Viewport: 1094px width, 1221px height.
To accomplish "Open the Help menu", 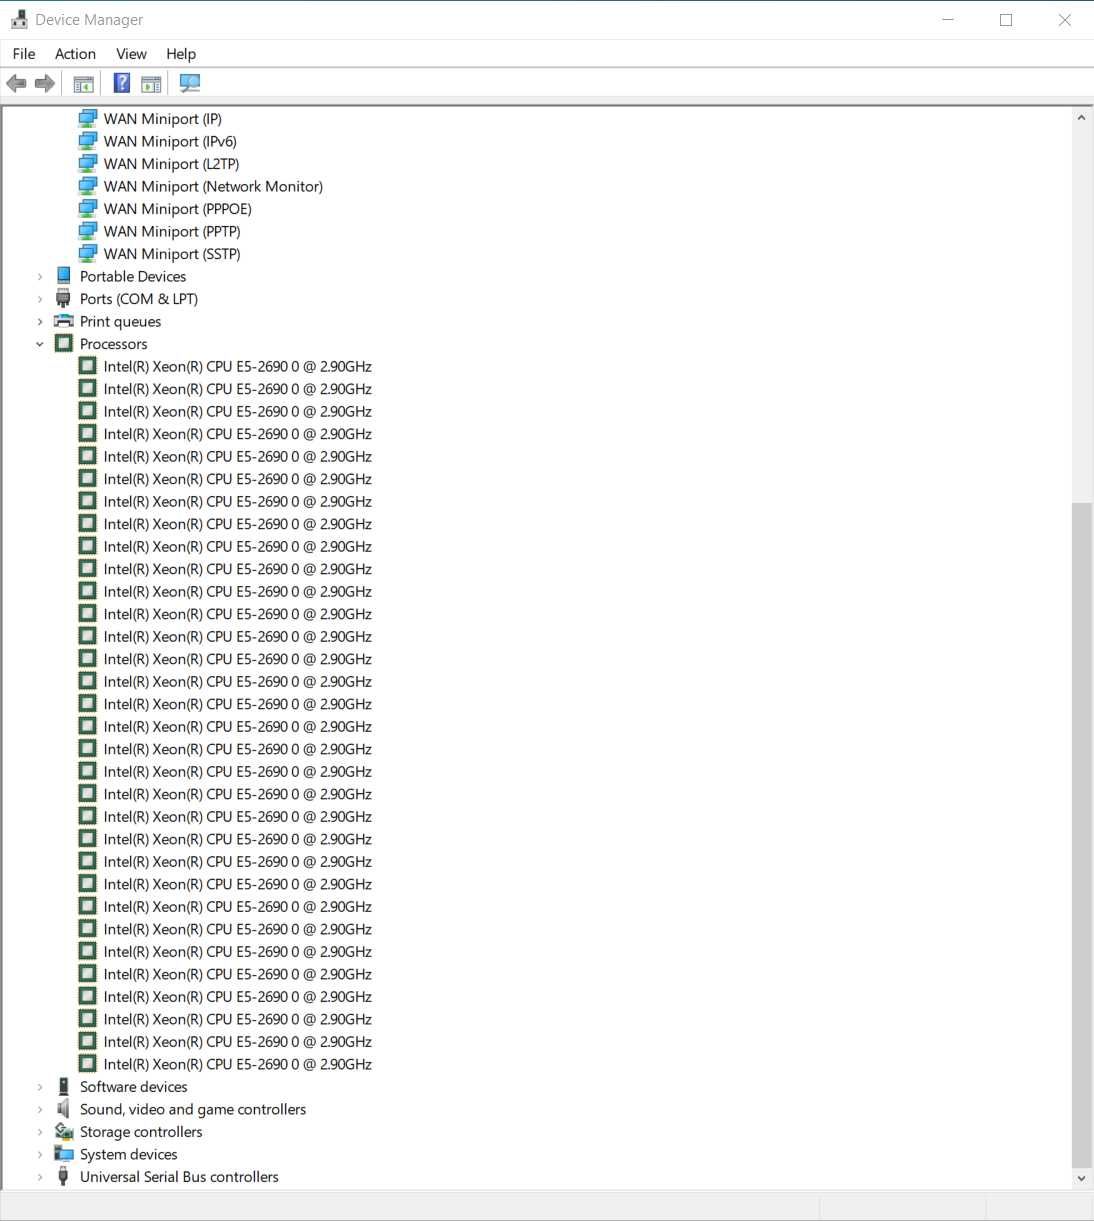I will pyautogui.click(x=181, y=54).
